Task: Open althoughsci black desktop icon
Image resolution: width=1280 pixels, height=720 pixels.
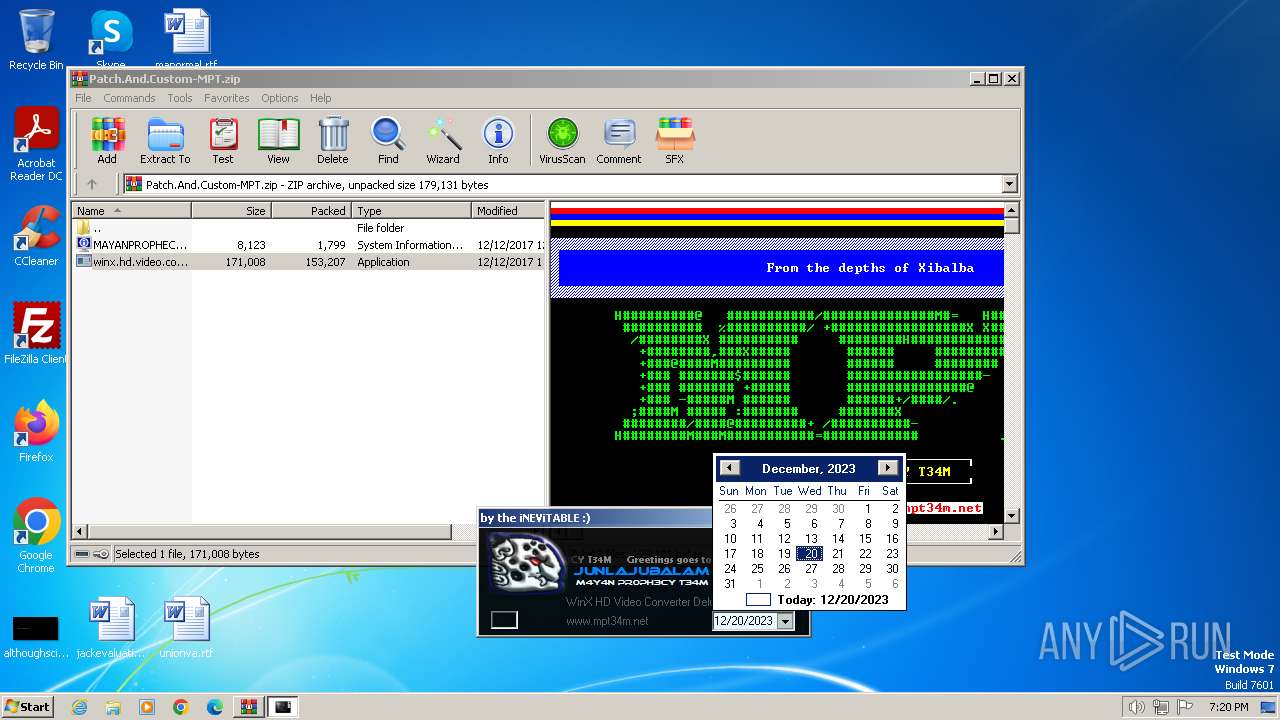Action: pos(35,636)
